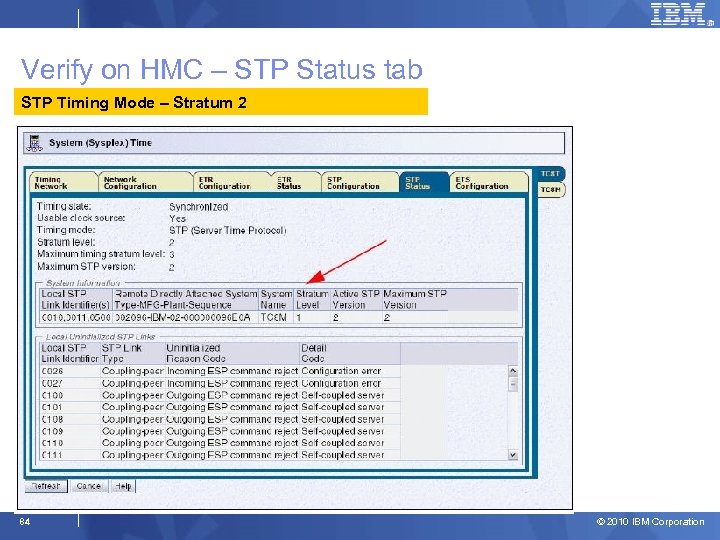Viewport: 720px width, 540px height.
Task: Click the Synchronized timing state value
Action: (x=198, y=207)
